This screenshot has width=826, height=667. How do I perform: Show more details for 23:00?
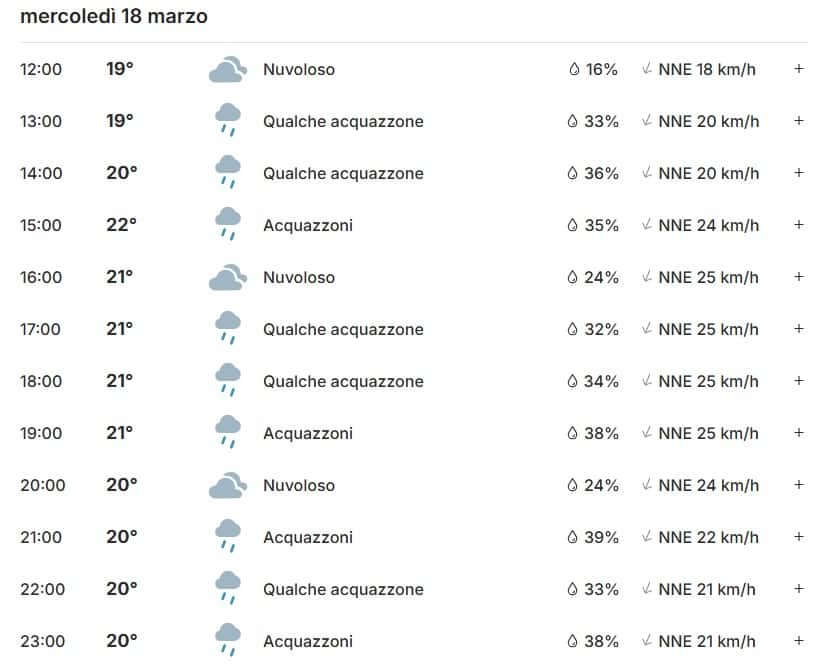[x=799, y=641]
